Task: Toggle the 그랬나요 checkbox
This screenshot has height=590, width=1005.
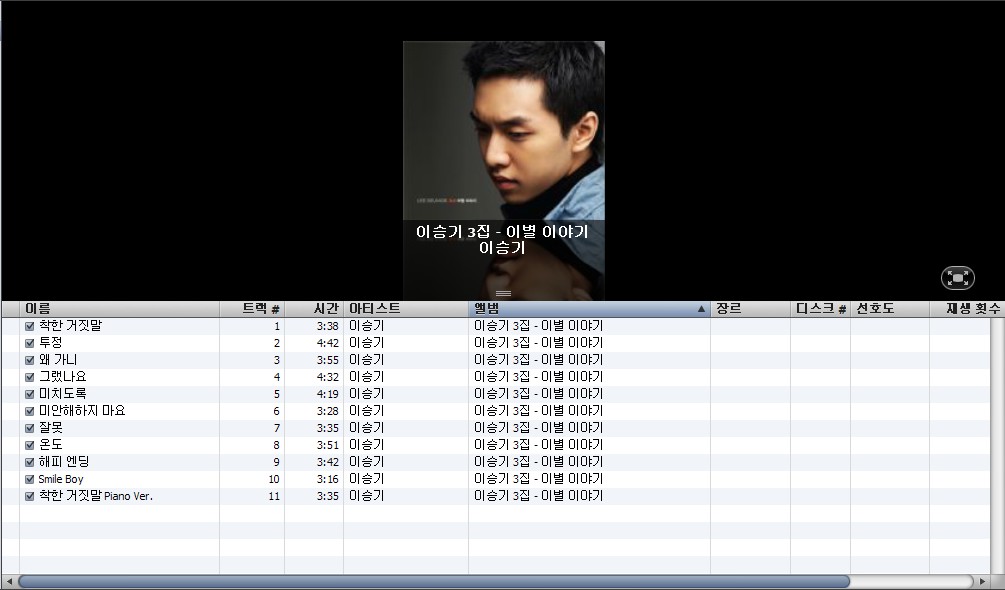Action: (x=29, y=377)
